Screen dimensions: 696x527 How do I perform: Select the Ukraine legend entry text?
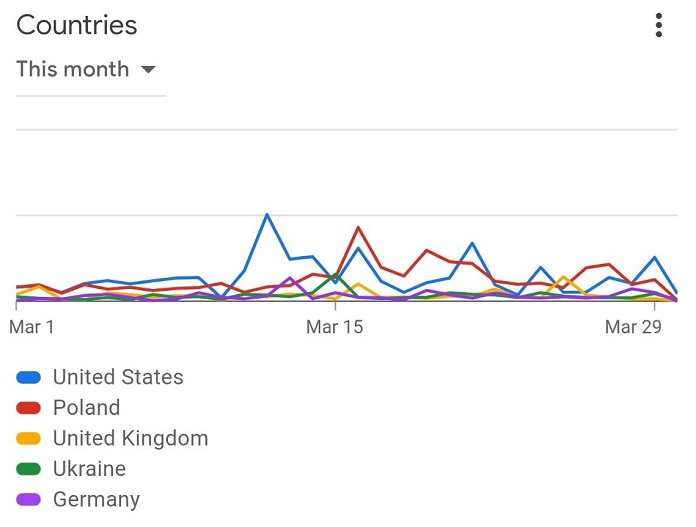pyautogui.click(x=89, y=469)
